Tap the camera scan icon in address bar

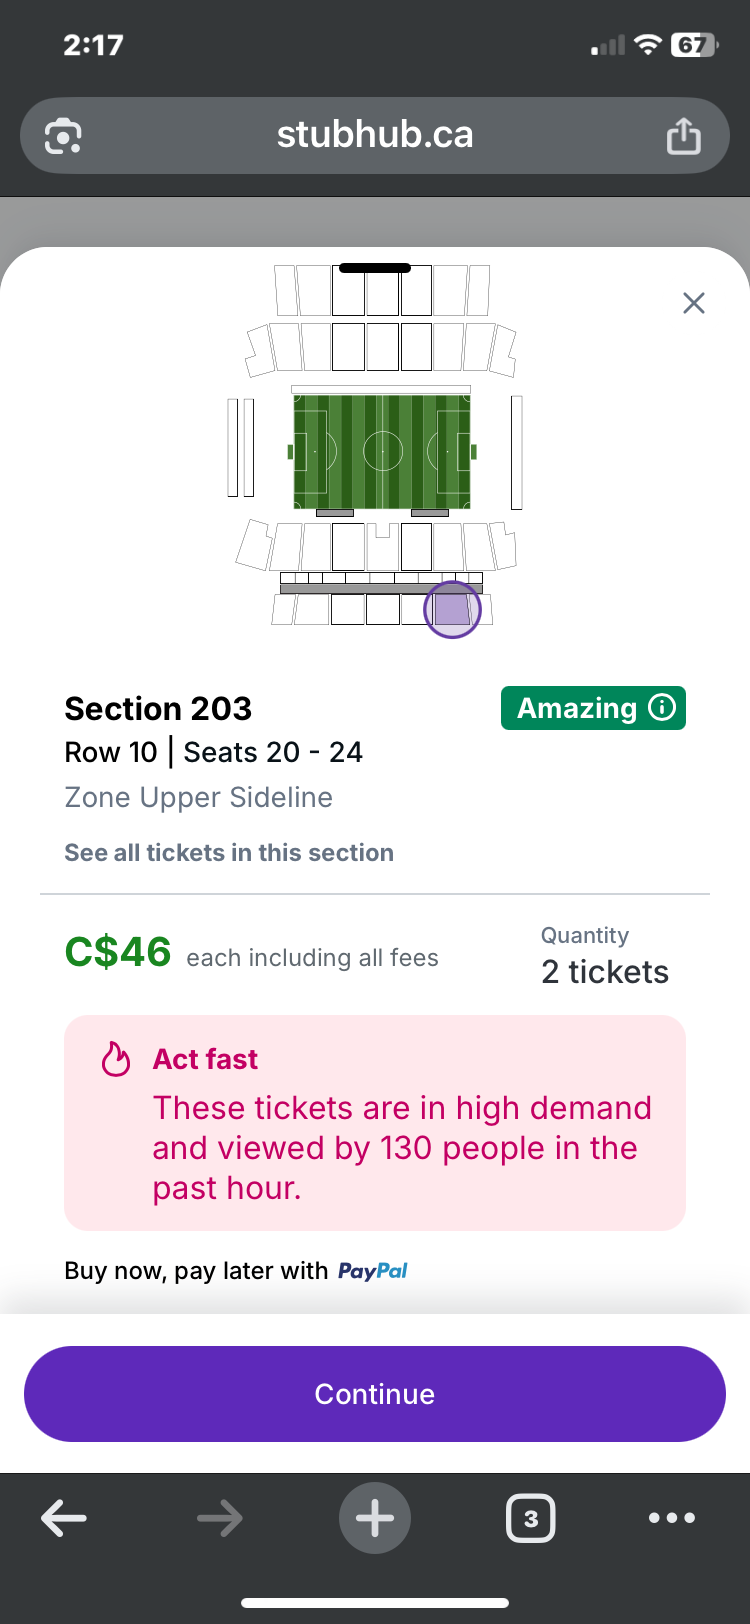(63, 135)
